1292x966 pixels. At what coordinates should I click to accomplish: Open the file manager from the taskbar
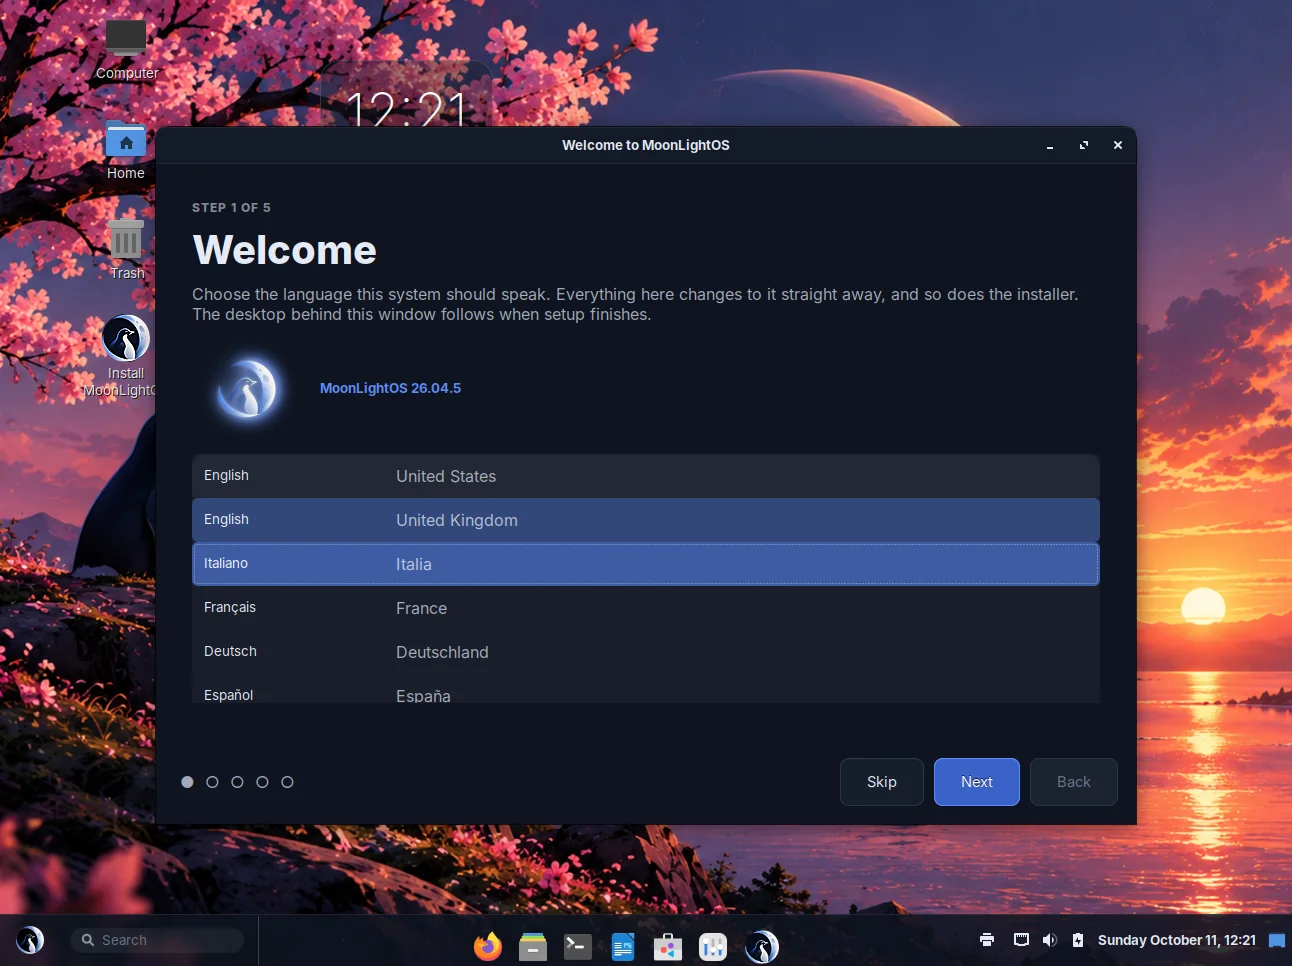[x=533, y=946]
